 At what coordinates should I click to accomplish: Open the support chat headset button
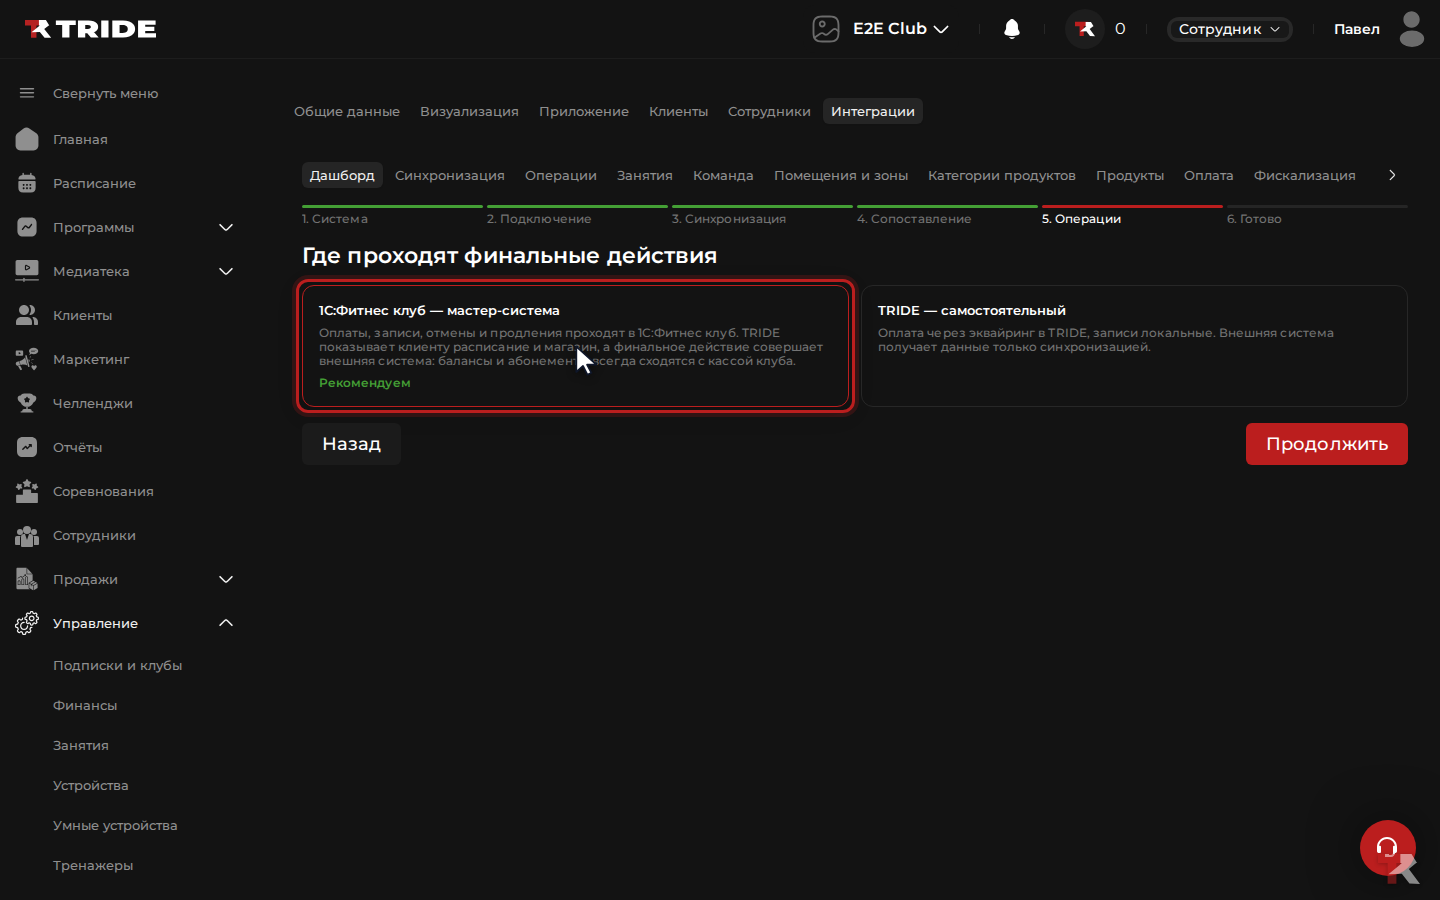pyautogui.click(x=1388, y=848)
